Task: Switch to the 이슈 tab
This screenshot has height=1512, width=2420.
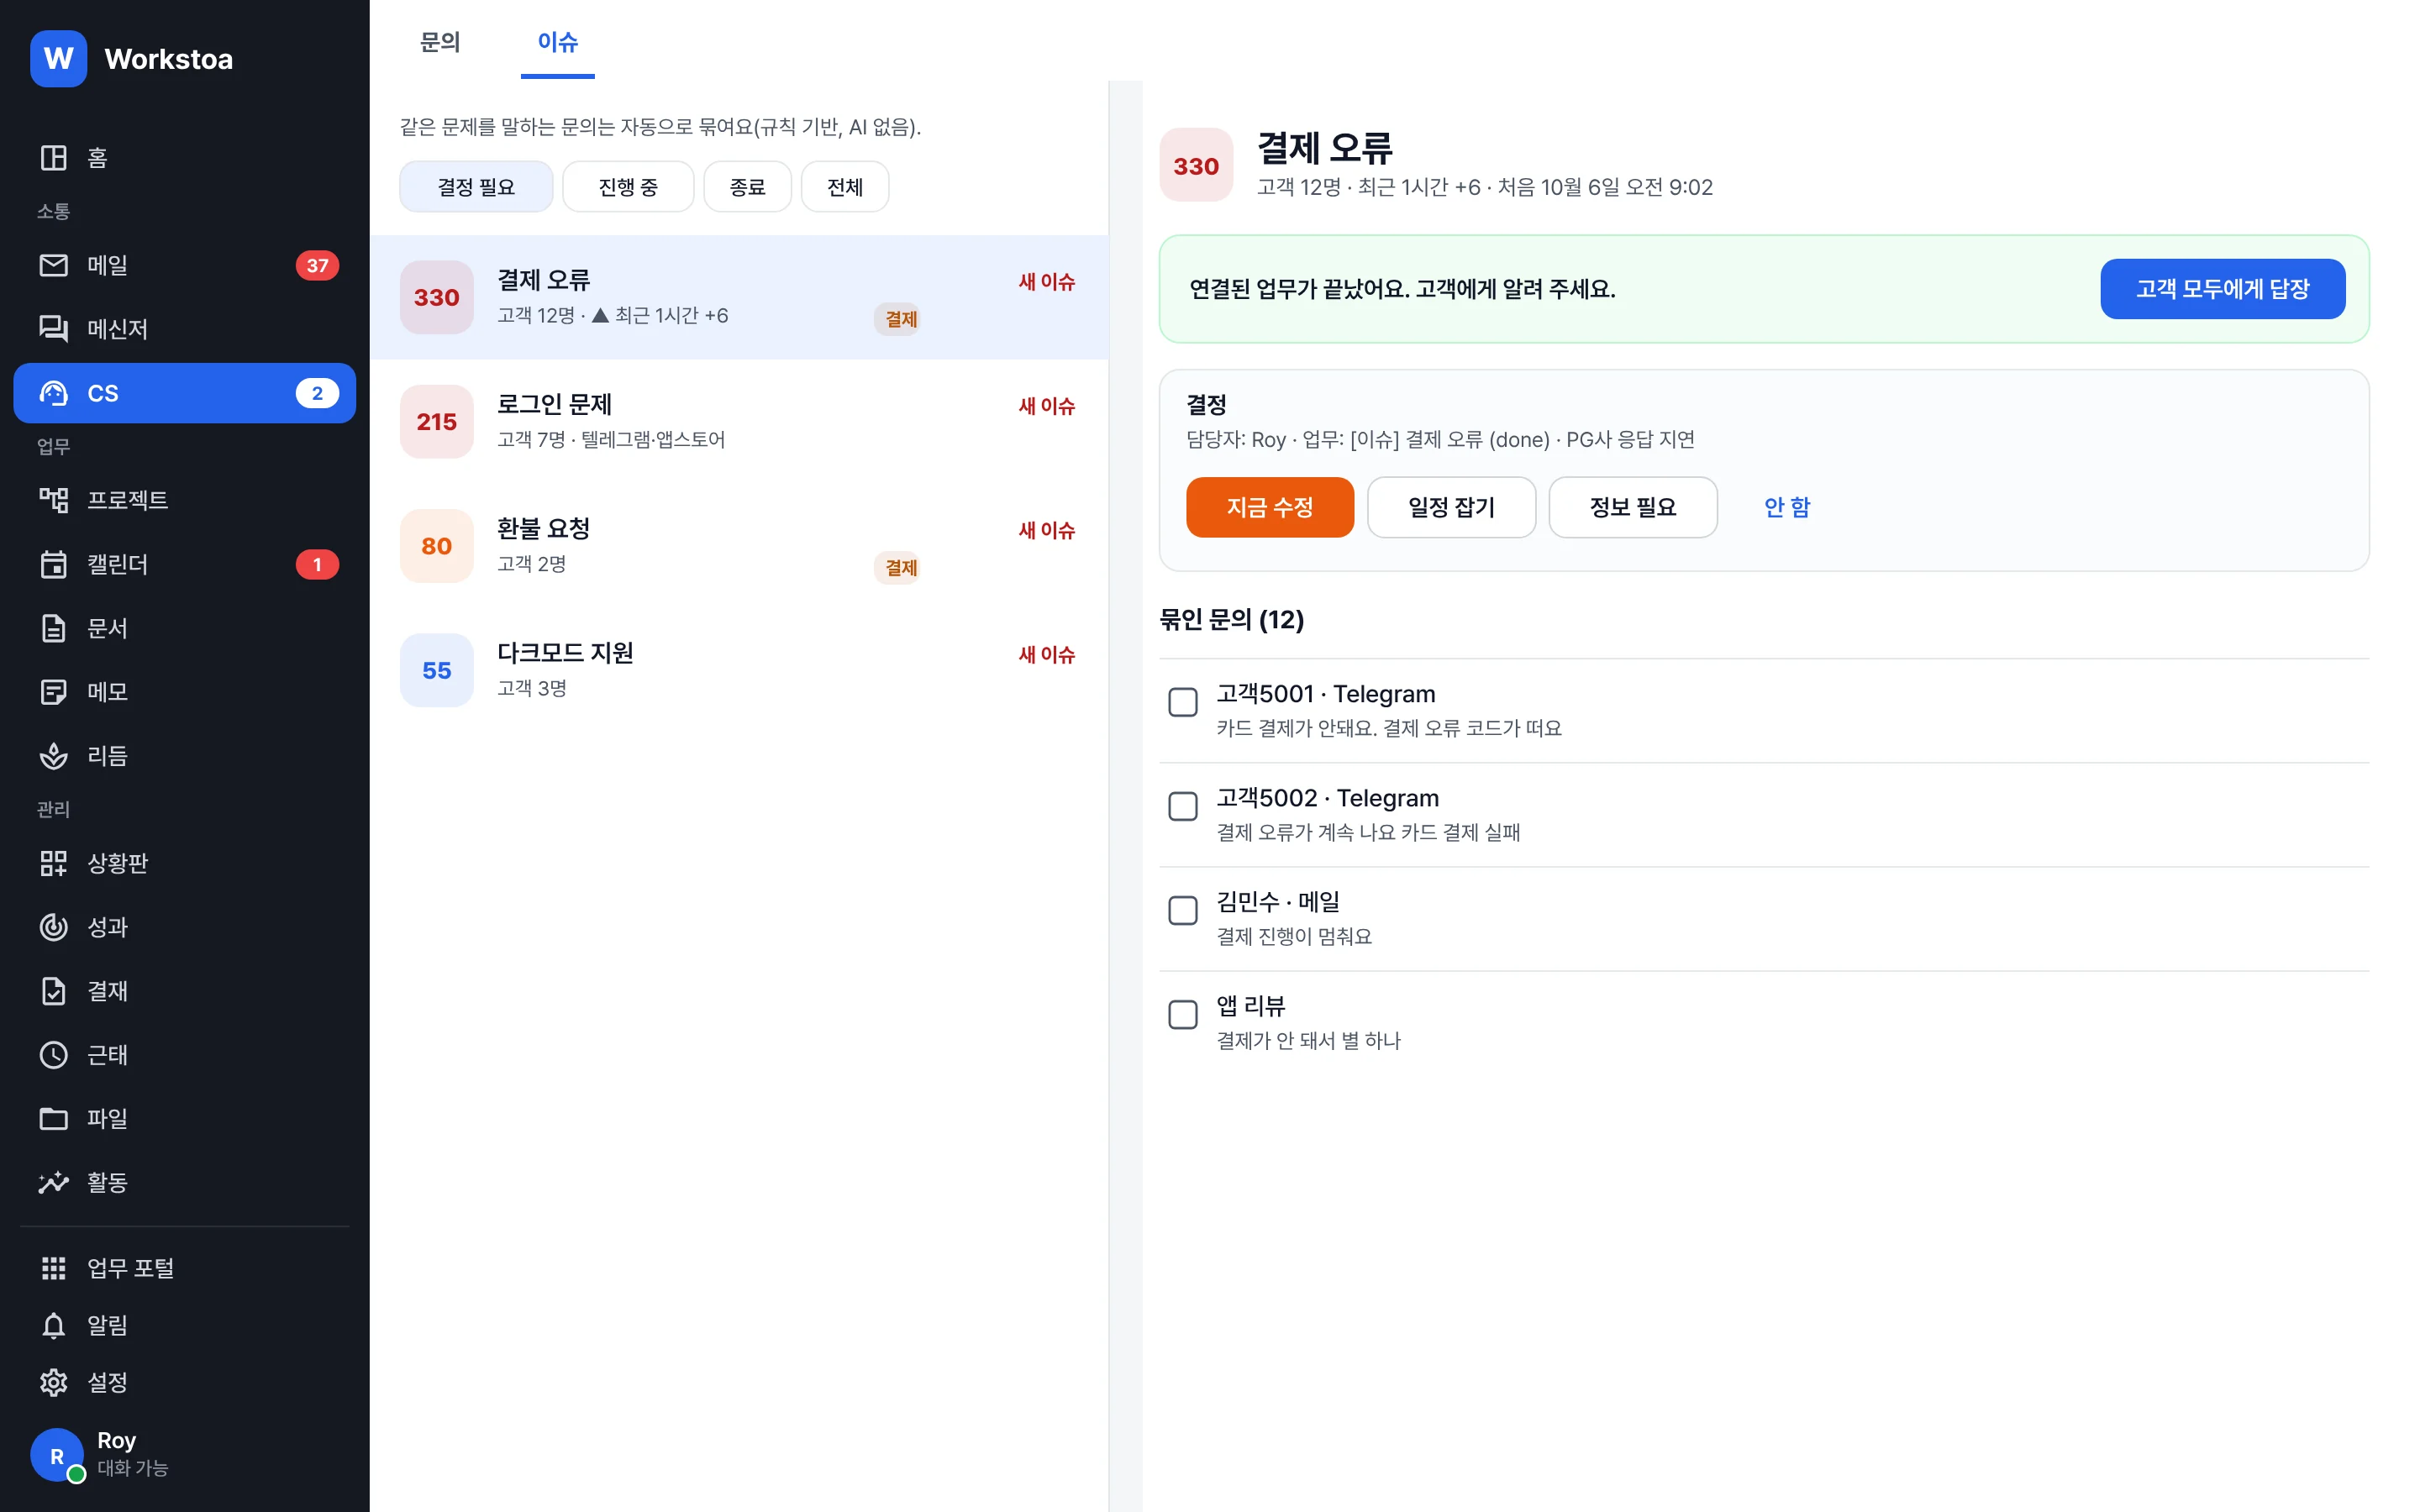Action: [x=557, y=42]
